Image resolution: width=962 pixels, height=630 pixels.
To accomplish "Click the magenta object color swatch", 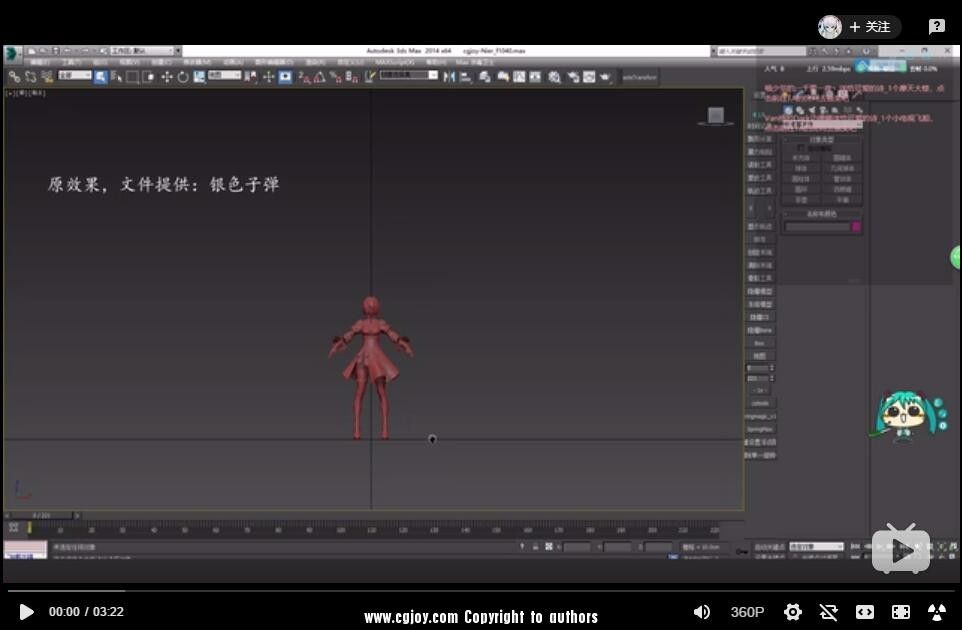I will [x=856, y=226].
